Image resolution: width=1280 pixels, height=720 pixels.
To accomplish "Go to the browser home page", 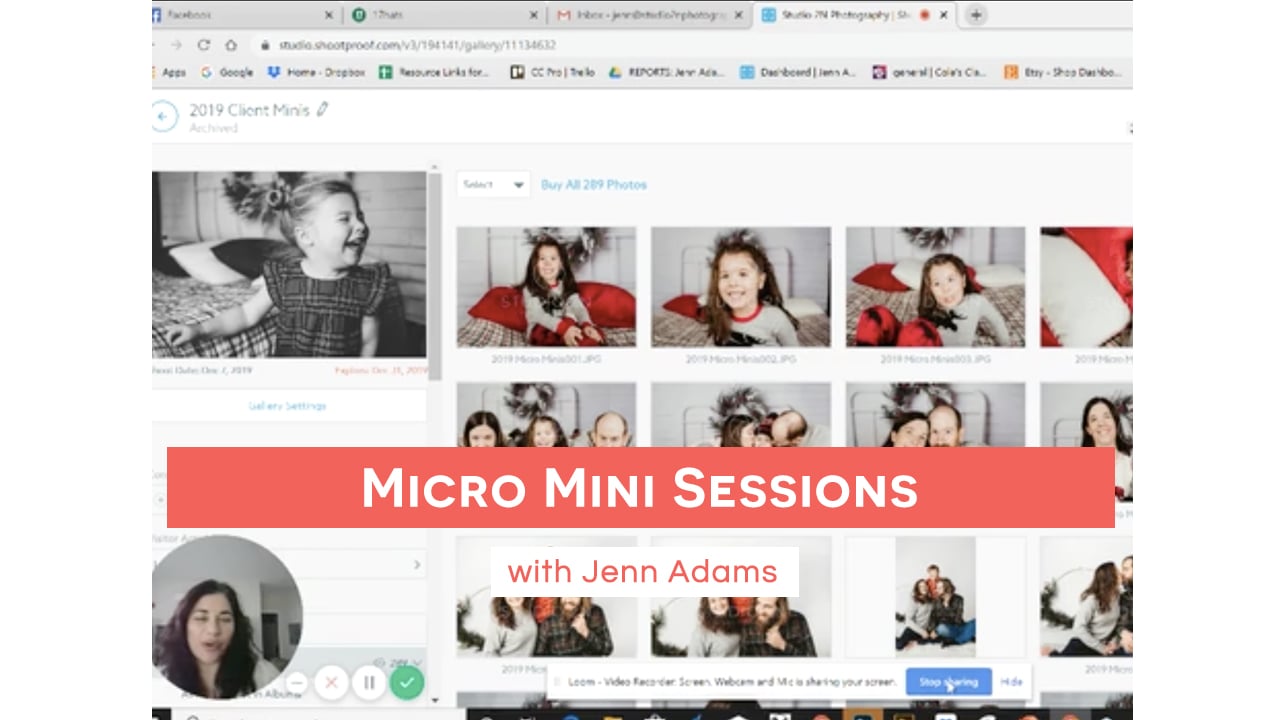I will click(231, 45).
